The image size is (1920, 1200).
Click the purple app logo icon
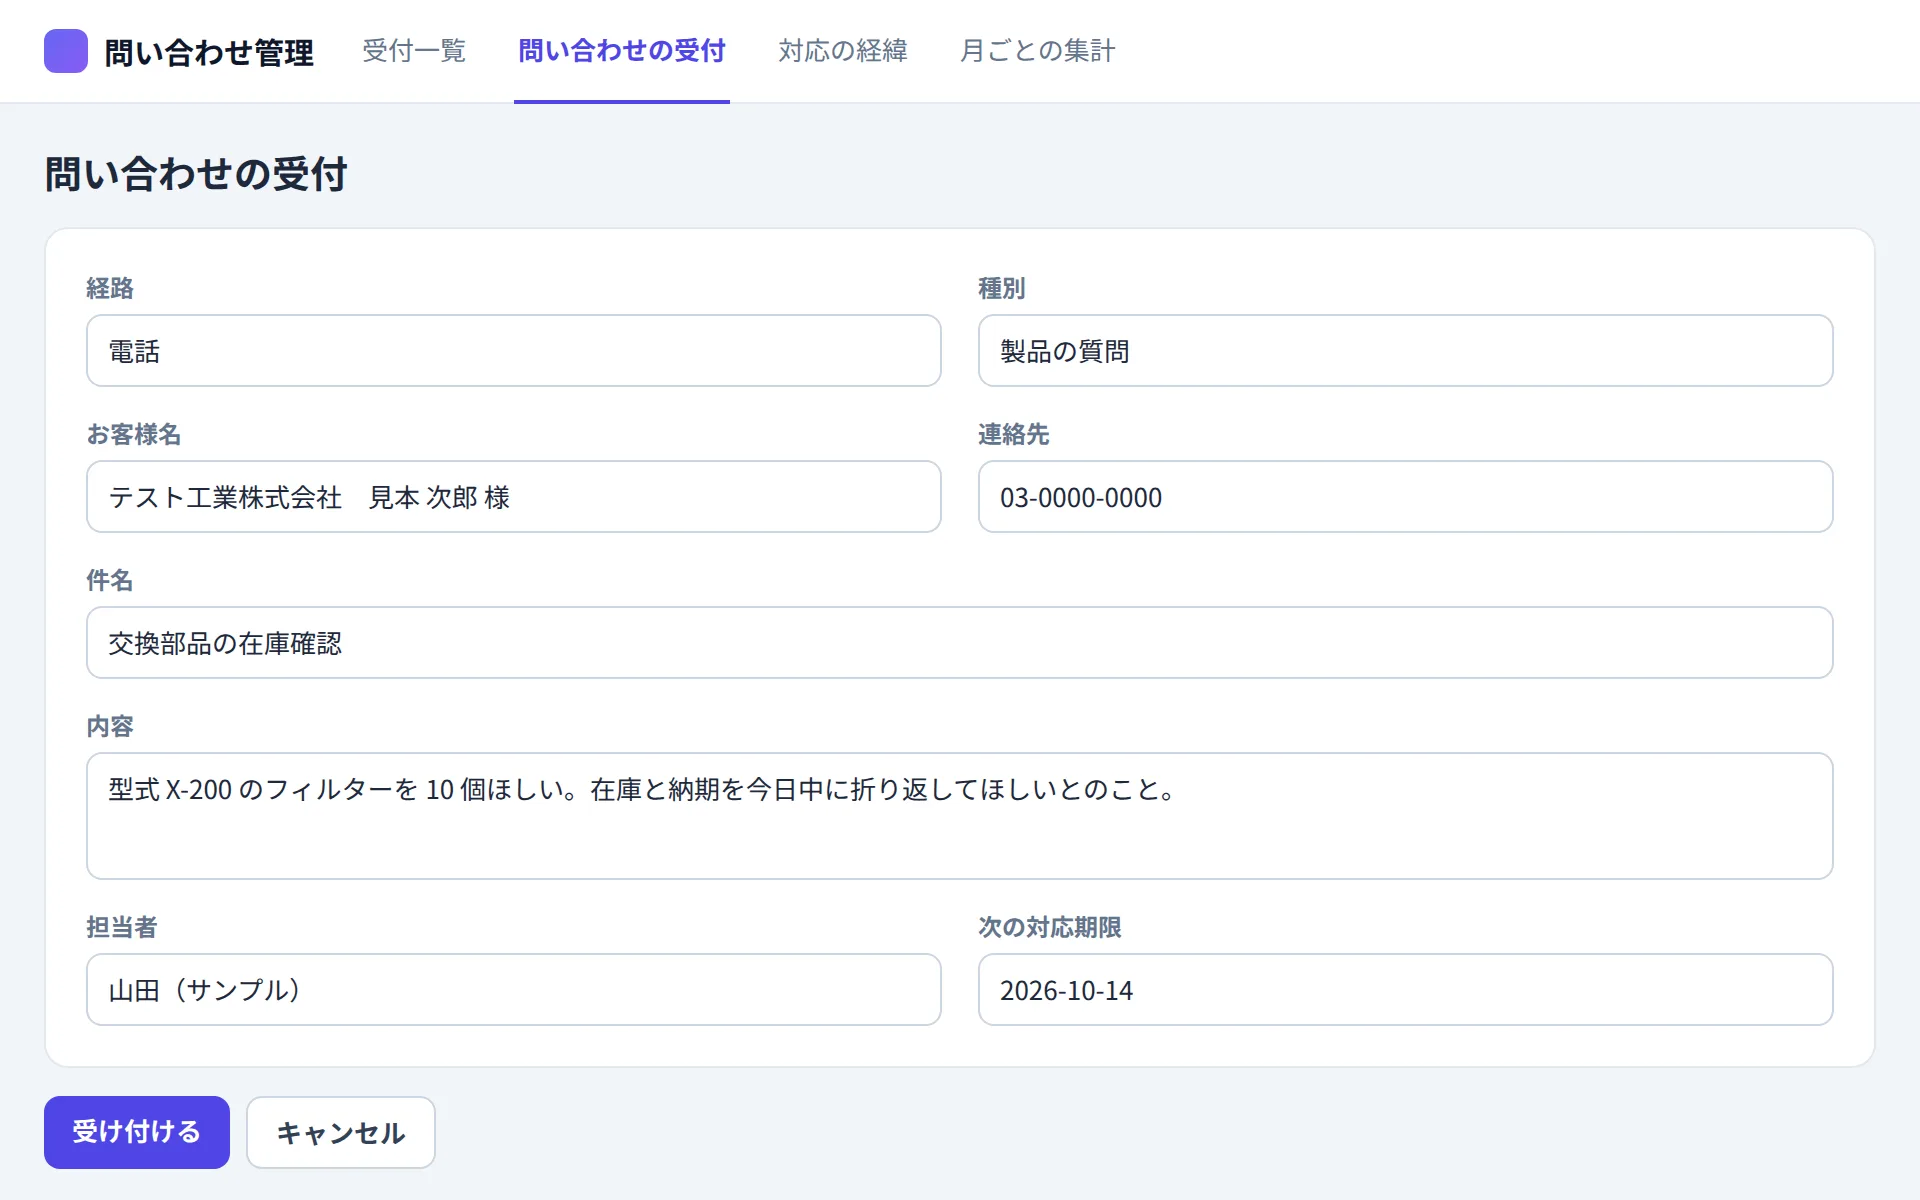coord(66,51)
